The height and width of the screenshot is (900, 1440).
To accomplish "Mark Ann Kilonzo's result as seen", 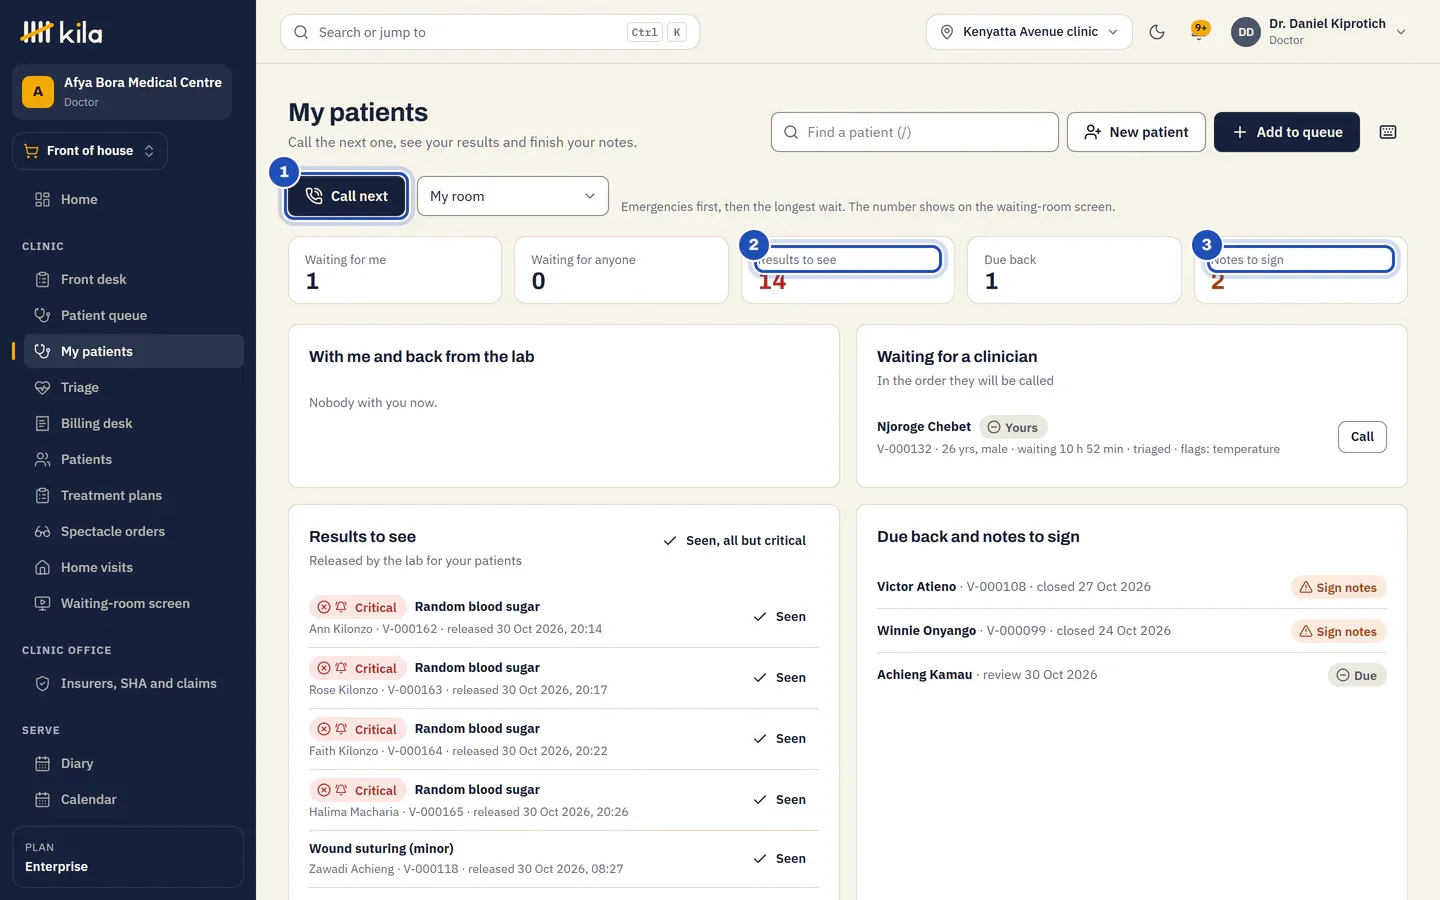I will [x=780, y=617].
